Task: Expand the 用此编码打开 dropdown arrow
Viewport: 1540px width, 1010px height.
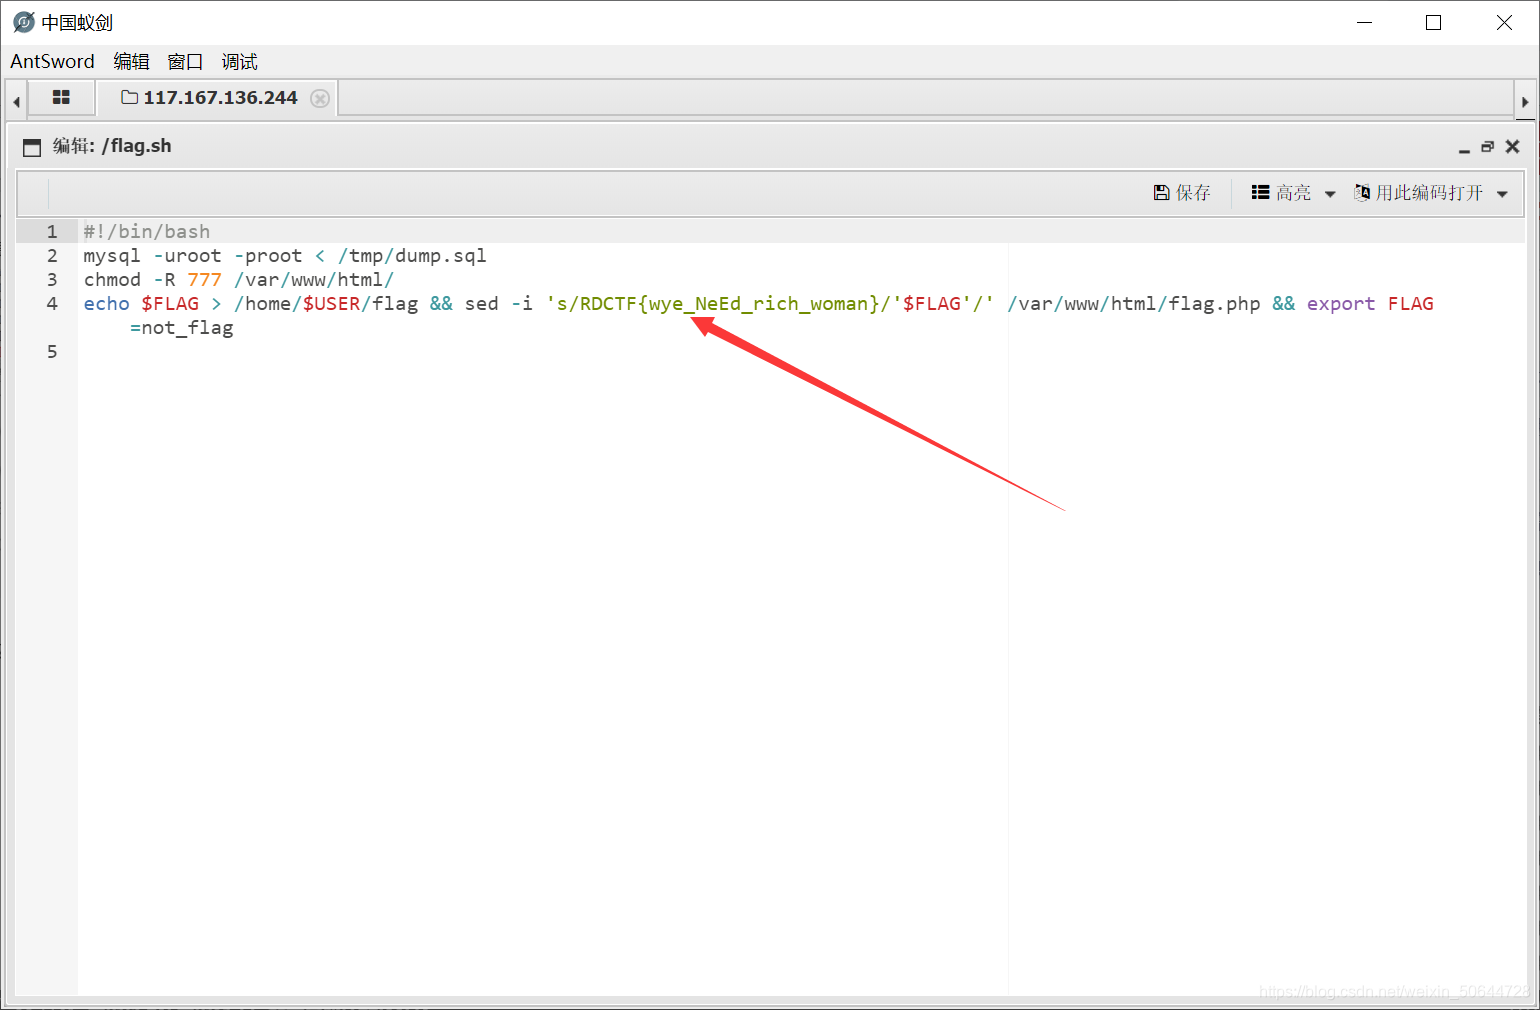Action: pos(1502,194)
